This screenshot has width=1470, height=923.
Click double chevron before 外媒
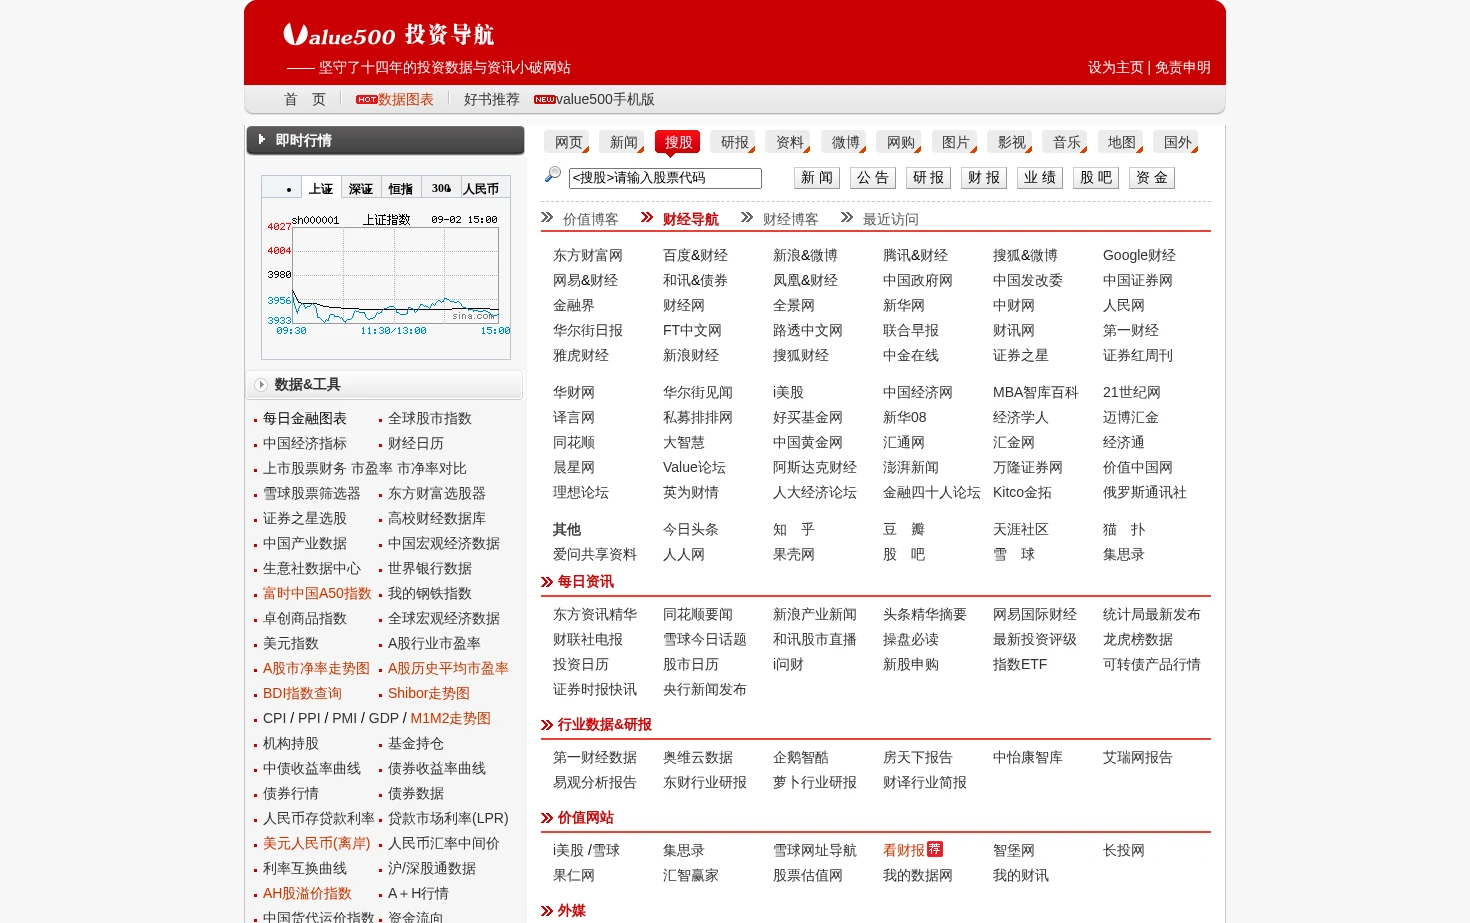click(547, 911)
